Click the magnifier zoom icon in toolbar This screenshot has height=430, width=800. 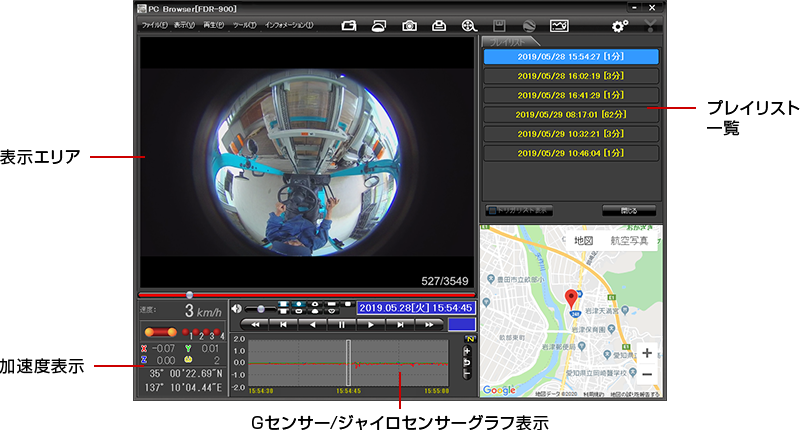pyautogui.click(x=469, y=25)
